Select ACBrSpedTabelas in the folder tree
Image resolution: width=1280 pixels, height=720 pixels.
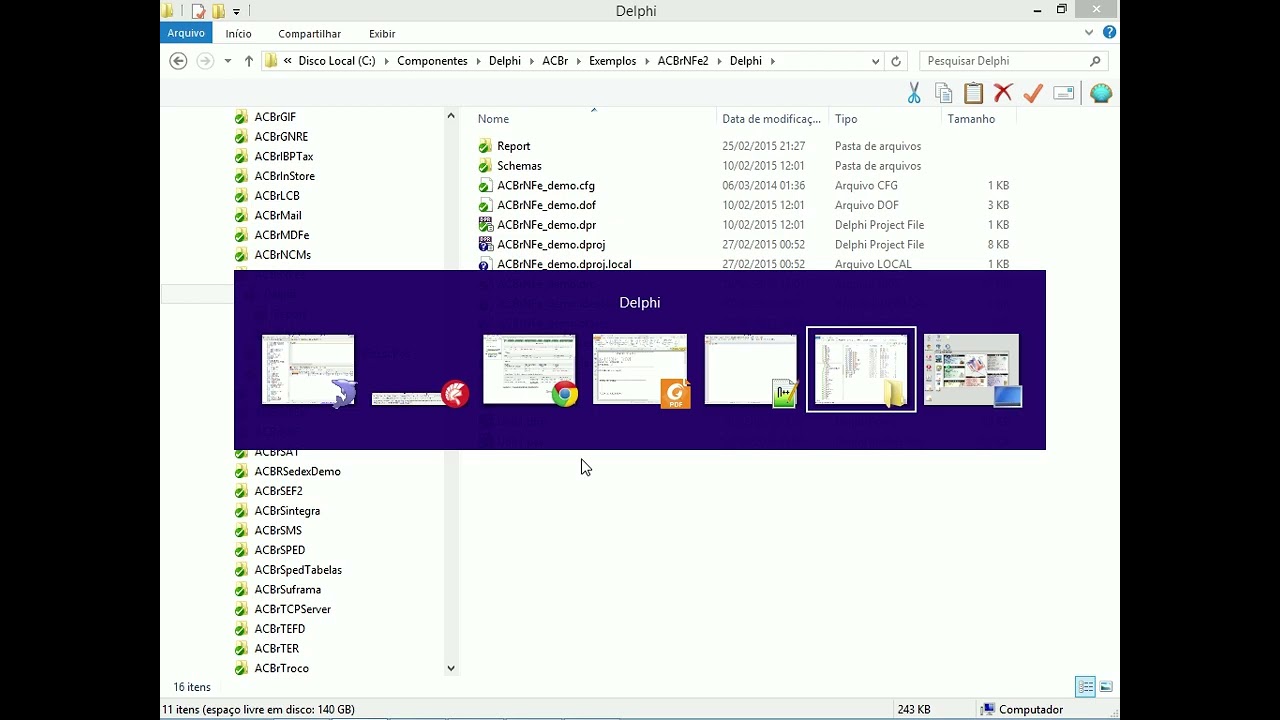point(298,570)
